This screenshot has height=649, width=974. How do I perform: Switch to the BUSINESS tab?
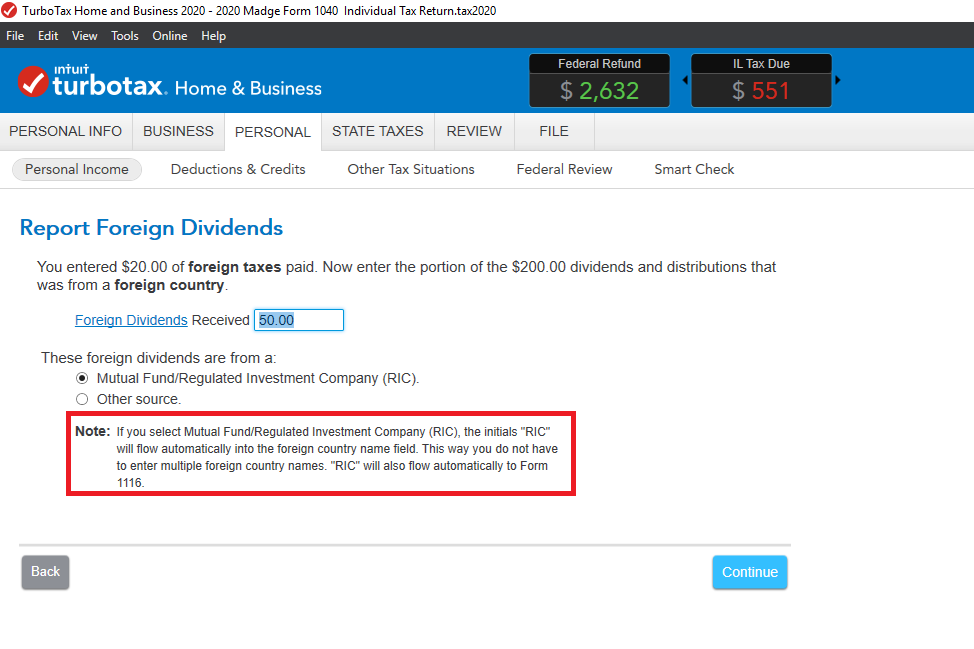[x=178, y=132]
